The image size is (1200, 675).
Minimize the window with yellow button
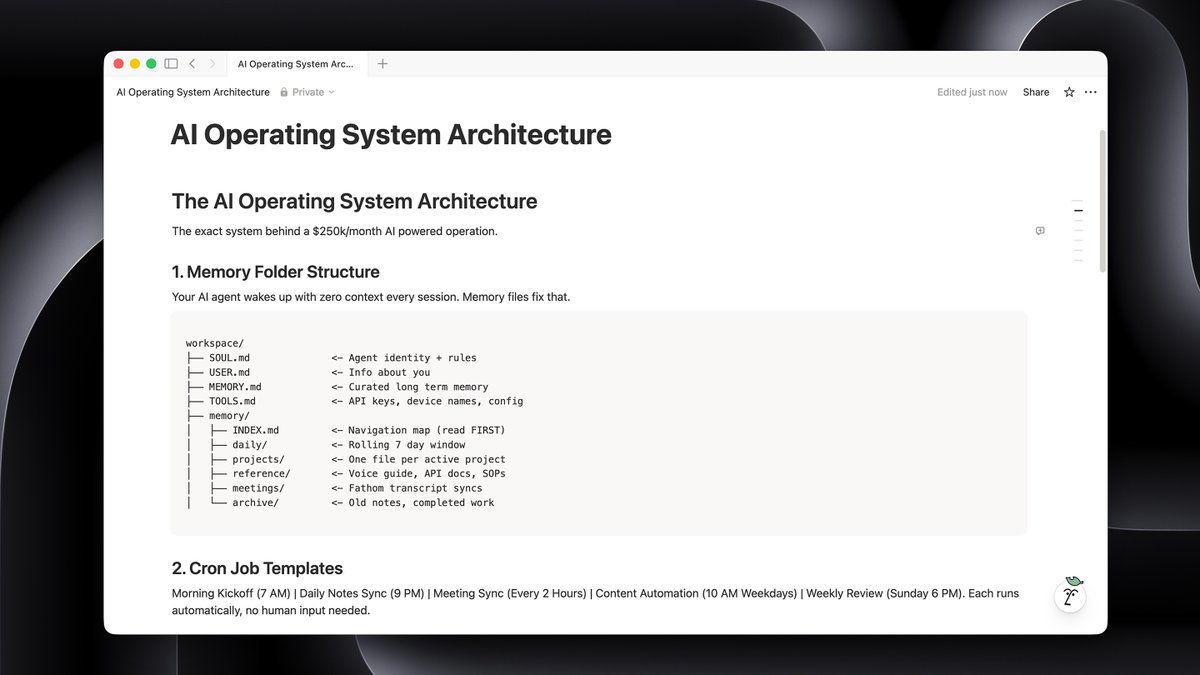point(135,64)
